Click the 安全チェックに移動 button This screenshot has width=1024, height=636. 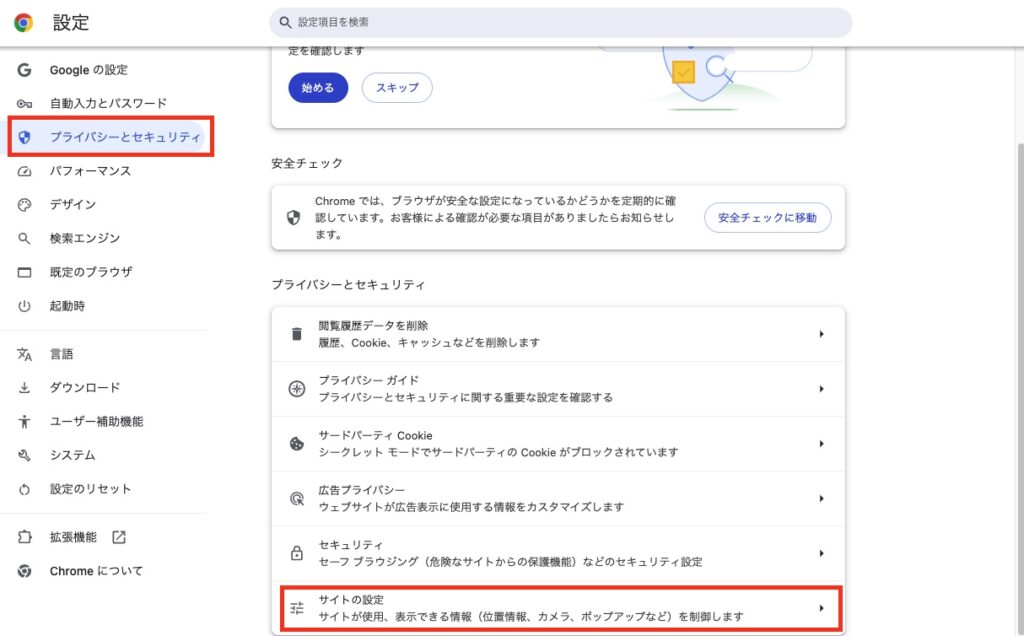click(x=767, y=217)
